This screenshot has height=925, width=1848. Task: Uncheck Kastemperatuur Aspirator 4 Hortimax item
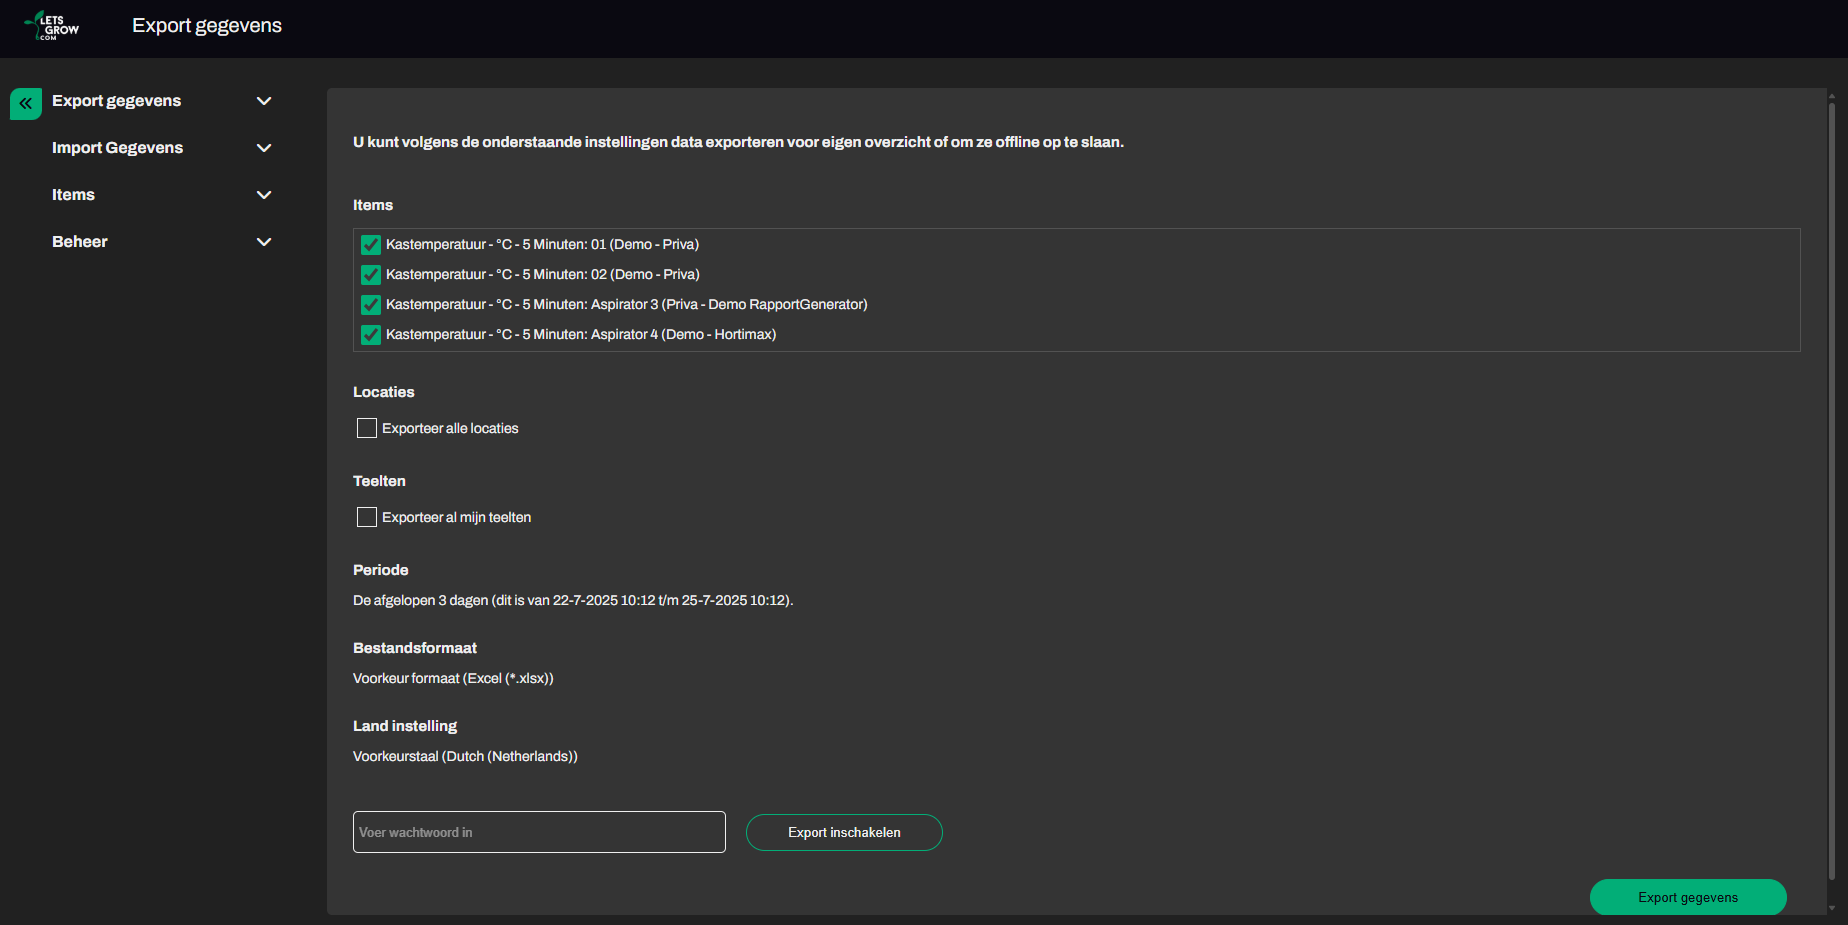click(371, 335)
